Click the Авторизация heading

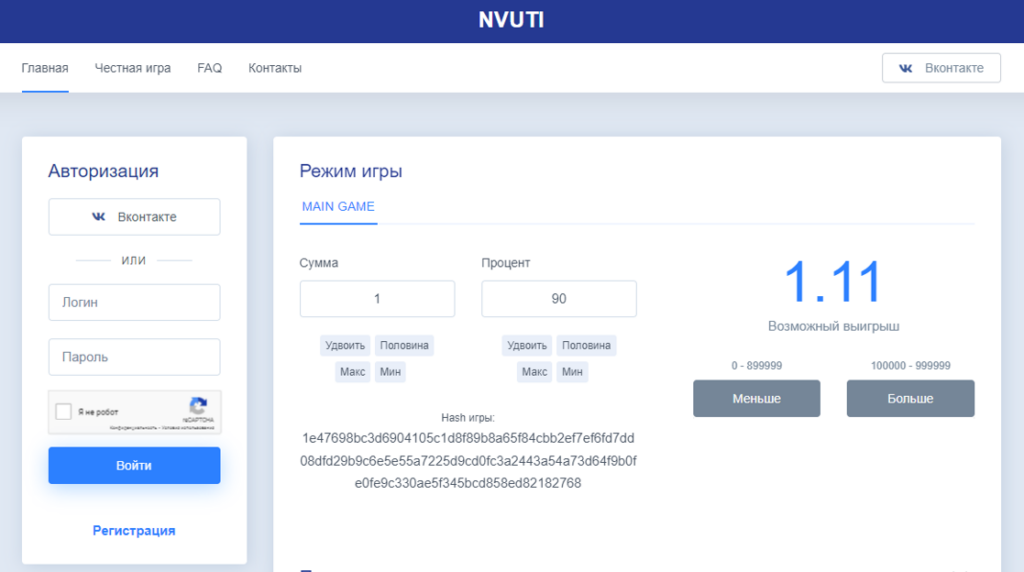103,171
